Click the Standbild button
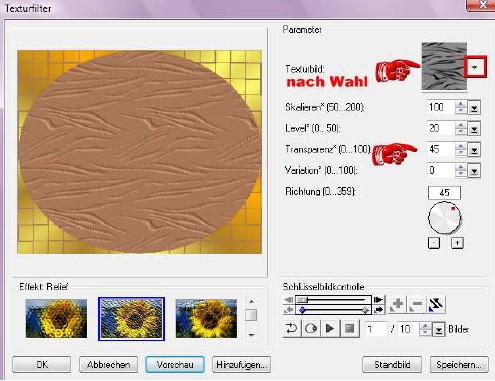 [x=392, y=364]
